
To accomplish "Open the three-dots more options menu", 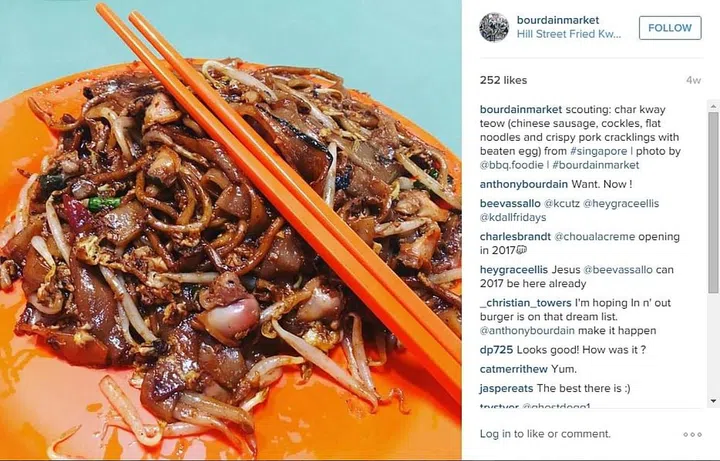I will click(x=692, y=434).
